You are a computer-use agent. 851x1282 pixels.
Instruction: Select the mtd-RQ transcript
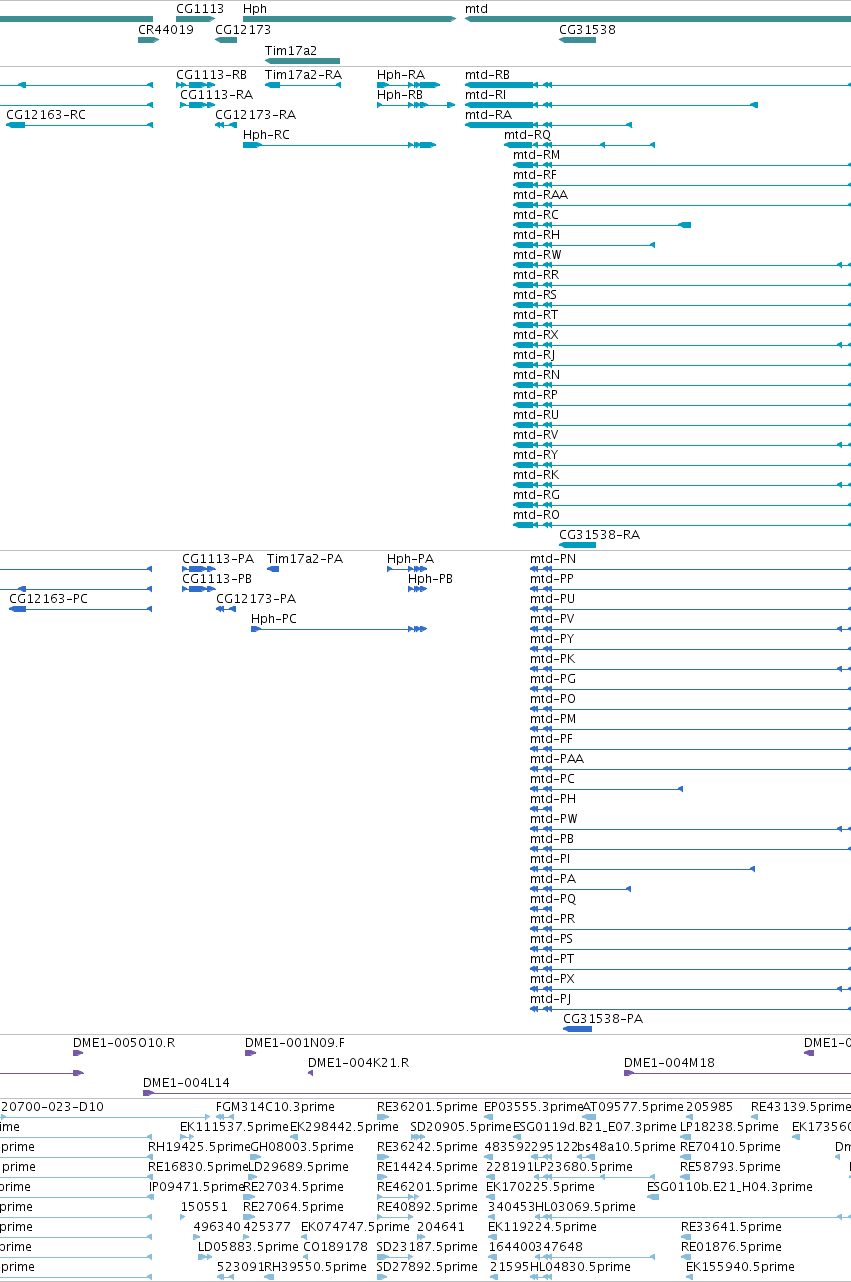[x=527, y=135]
